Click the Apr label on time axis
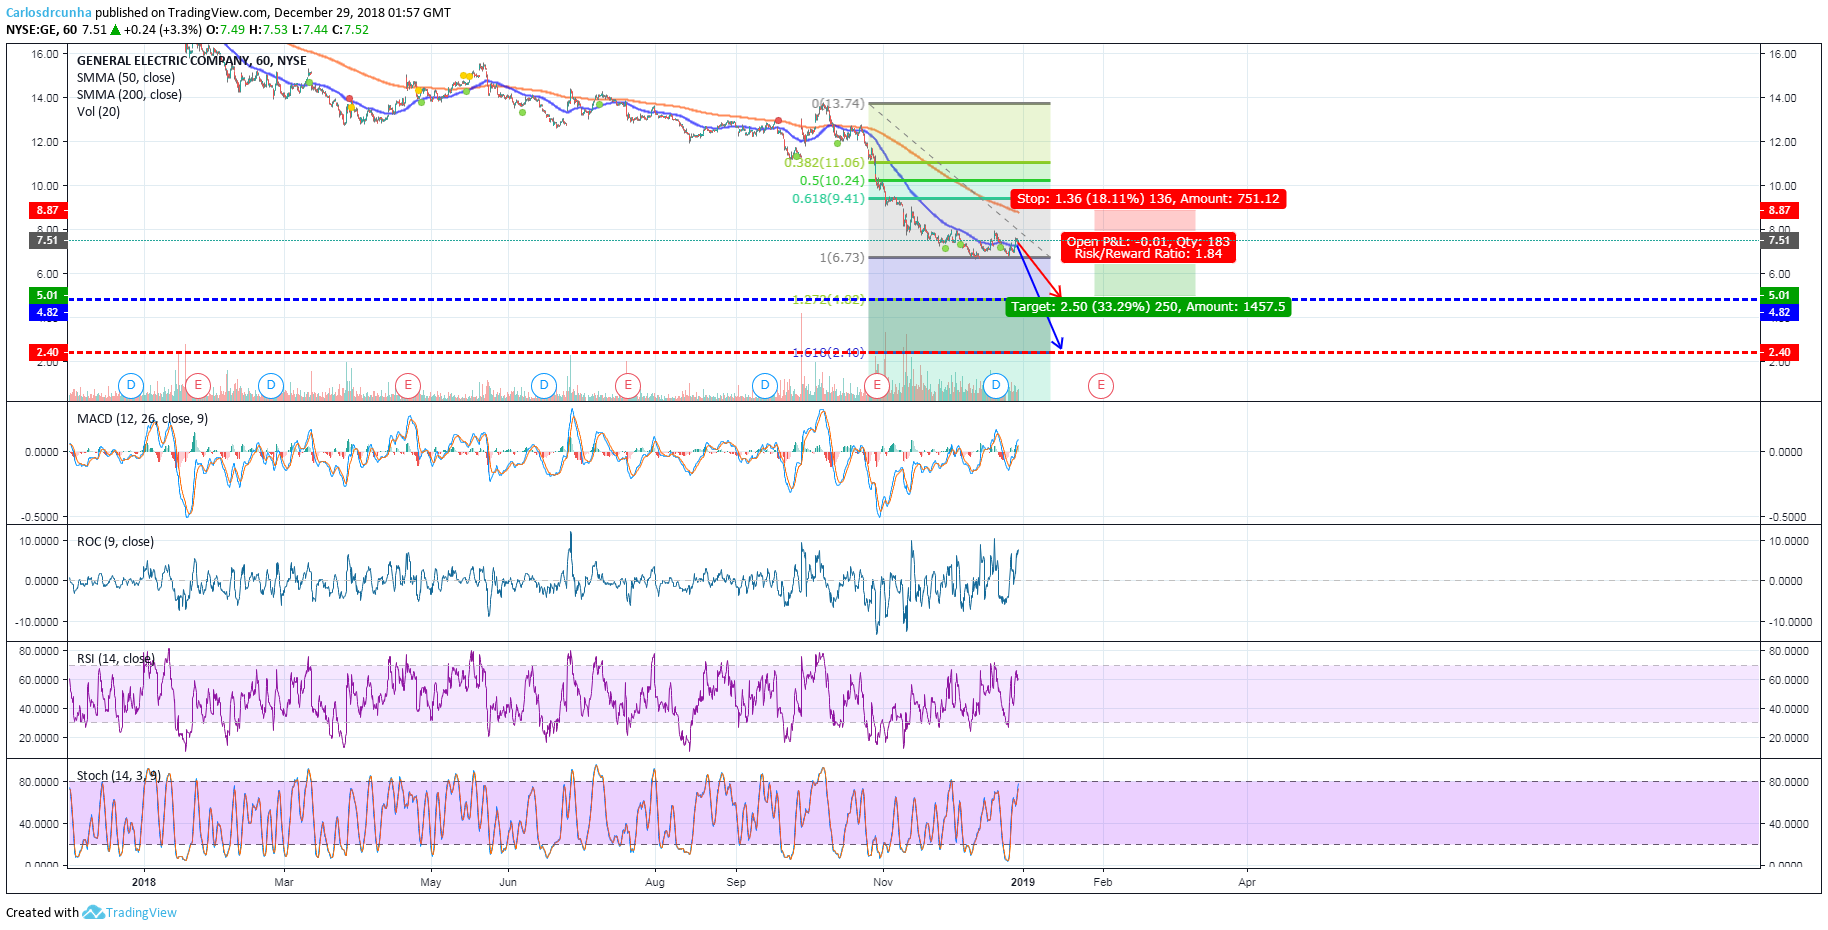 point(1247,883)
